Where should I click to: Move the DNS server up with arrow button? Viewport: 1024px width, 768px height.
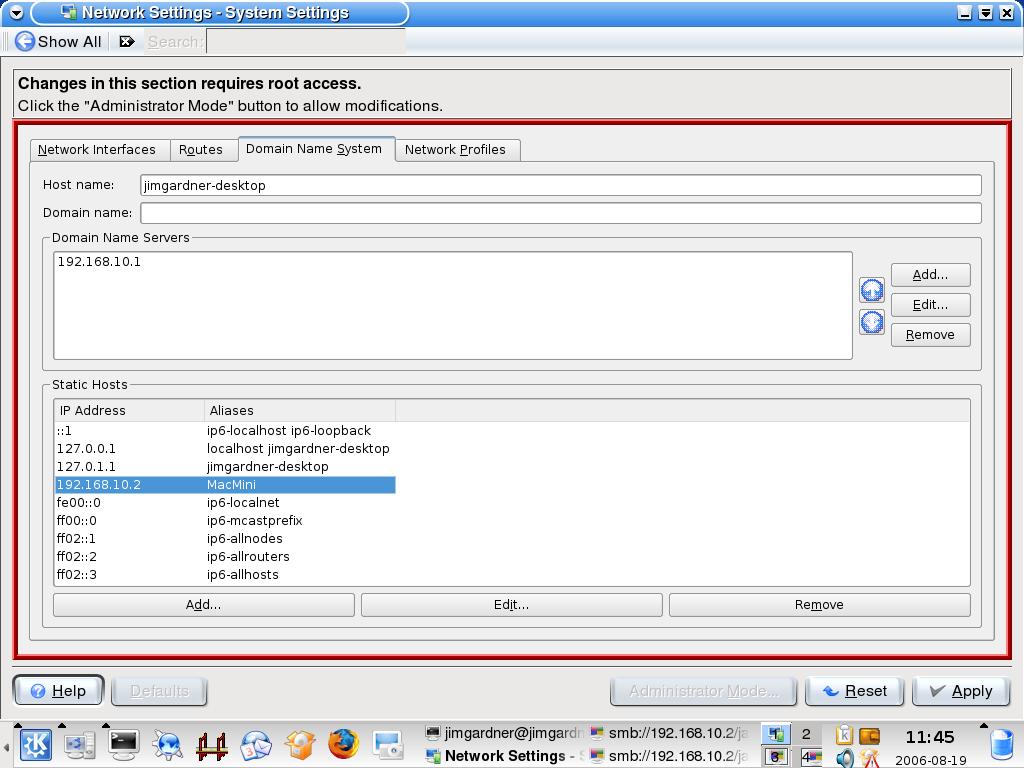point(872,290)
